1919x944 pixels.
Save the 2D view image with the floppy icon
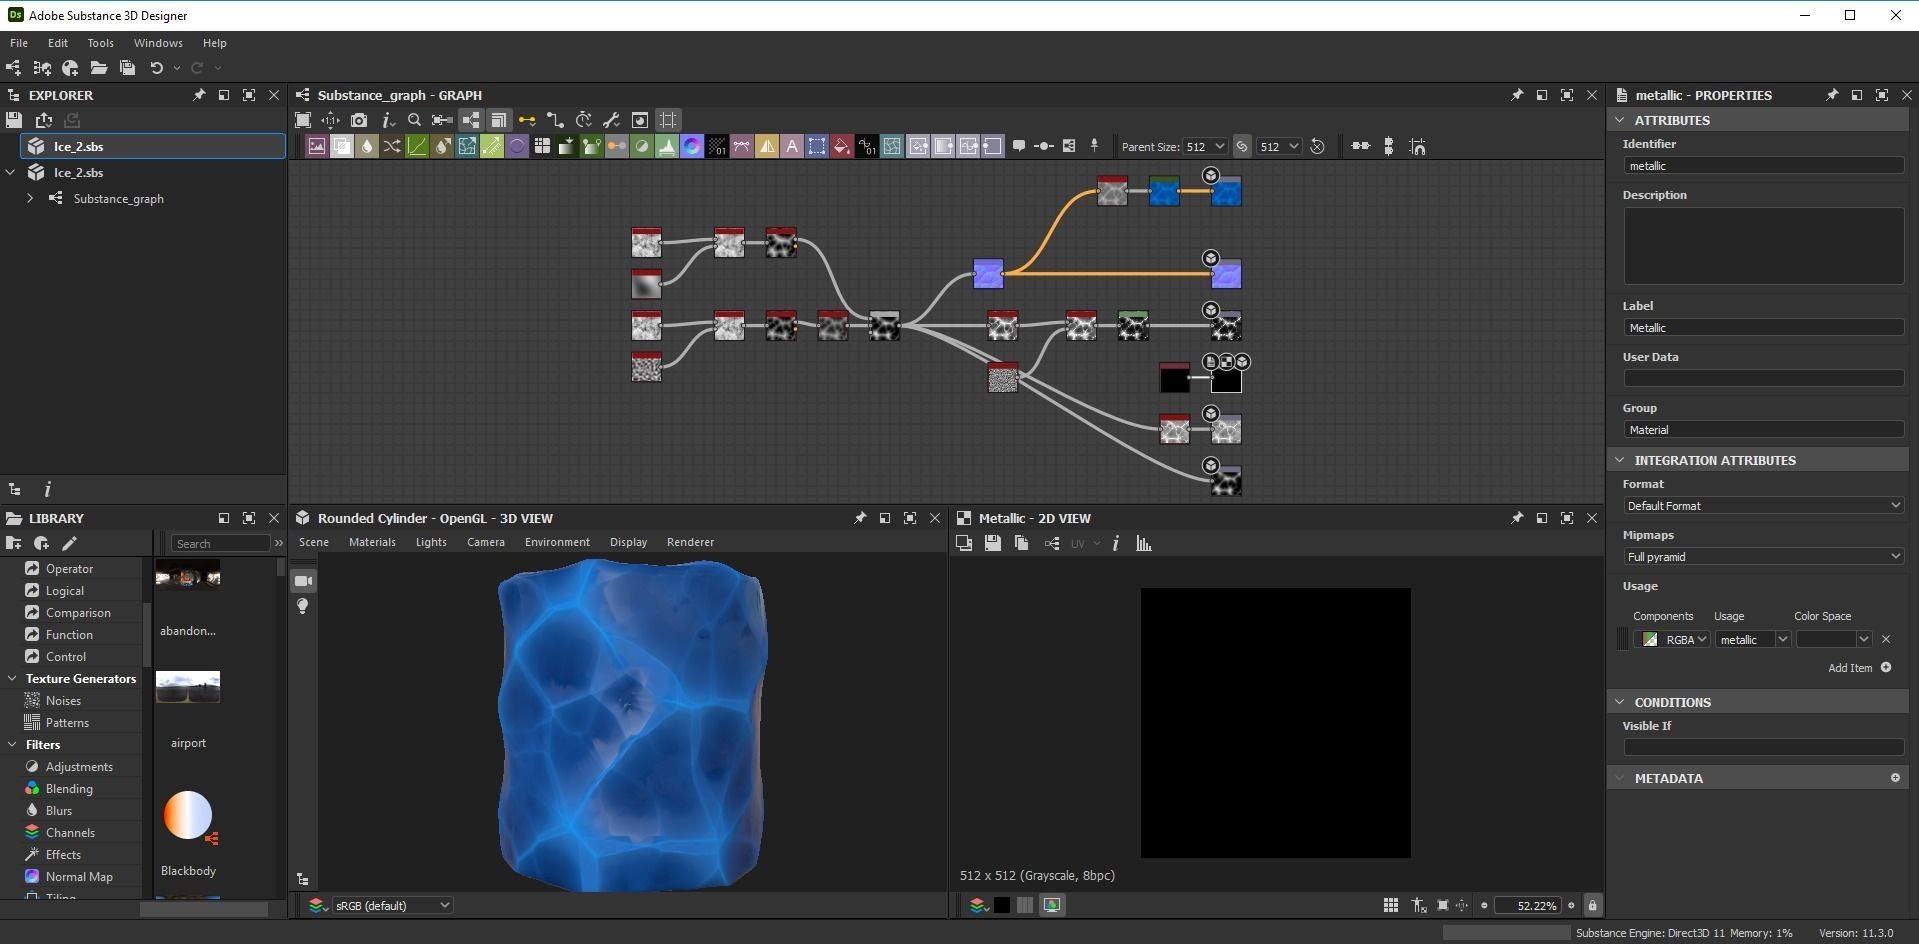(992, 543)
